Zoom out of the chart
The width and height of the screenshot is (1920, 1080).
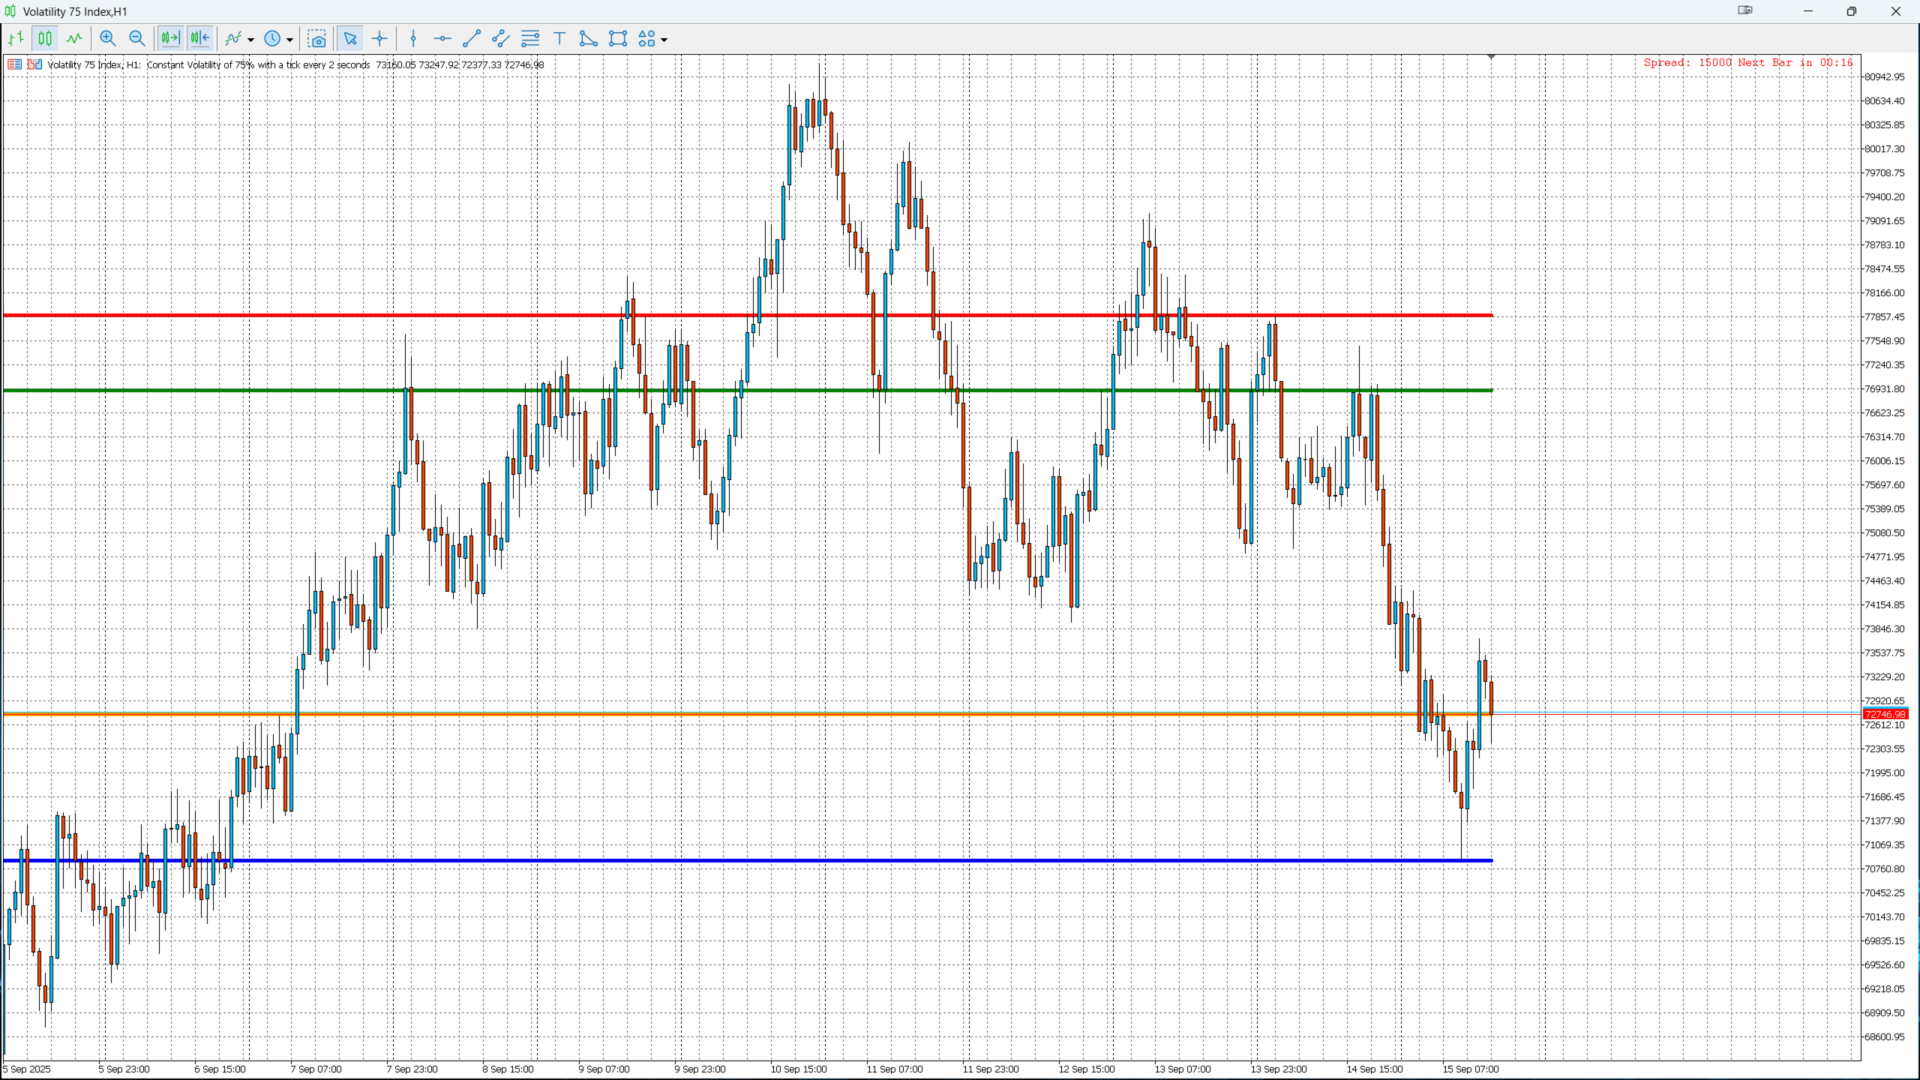tap(137, 39)
